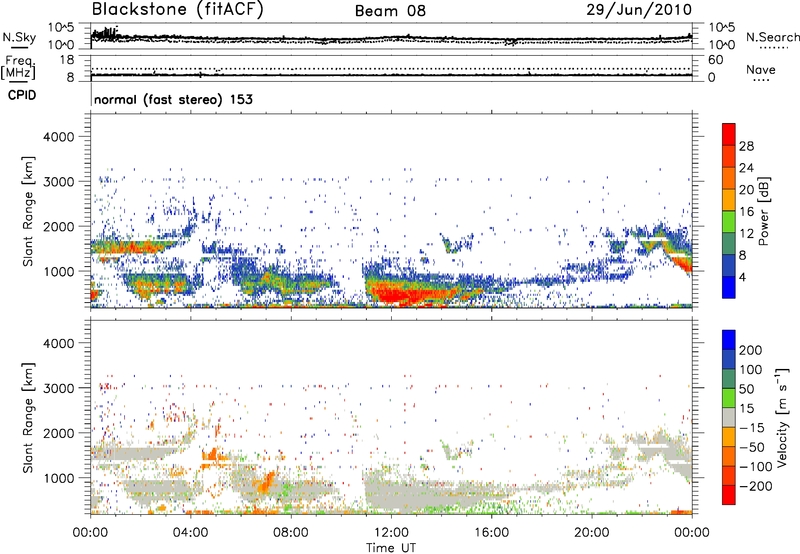Click the -15 label on Velocity color bar
Image resolution: width=800 pixels, height=554 pixels.
click(752, 428)
